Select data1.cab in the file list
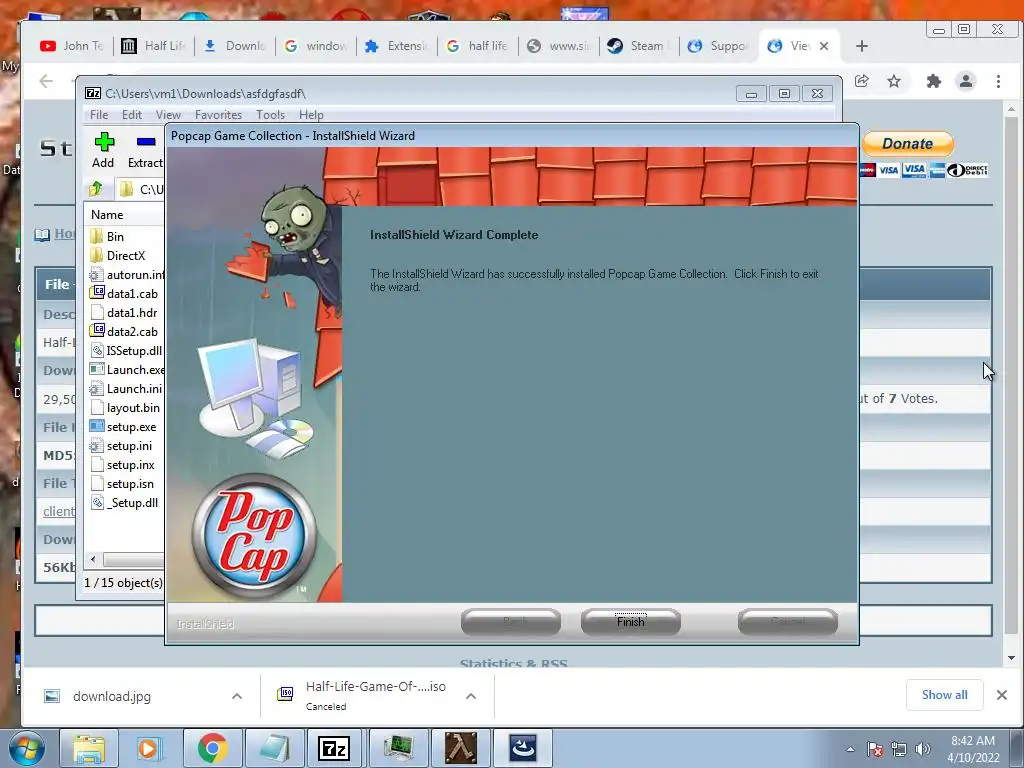The height and width of the screenshot is (768, 1024). click(125, 293)
